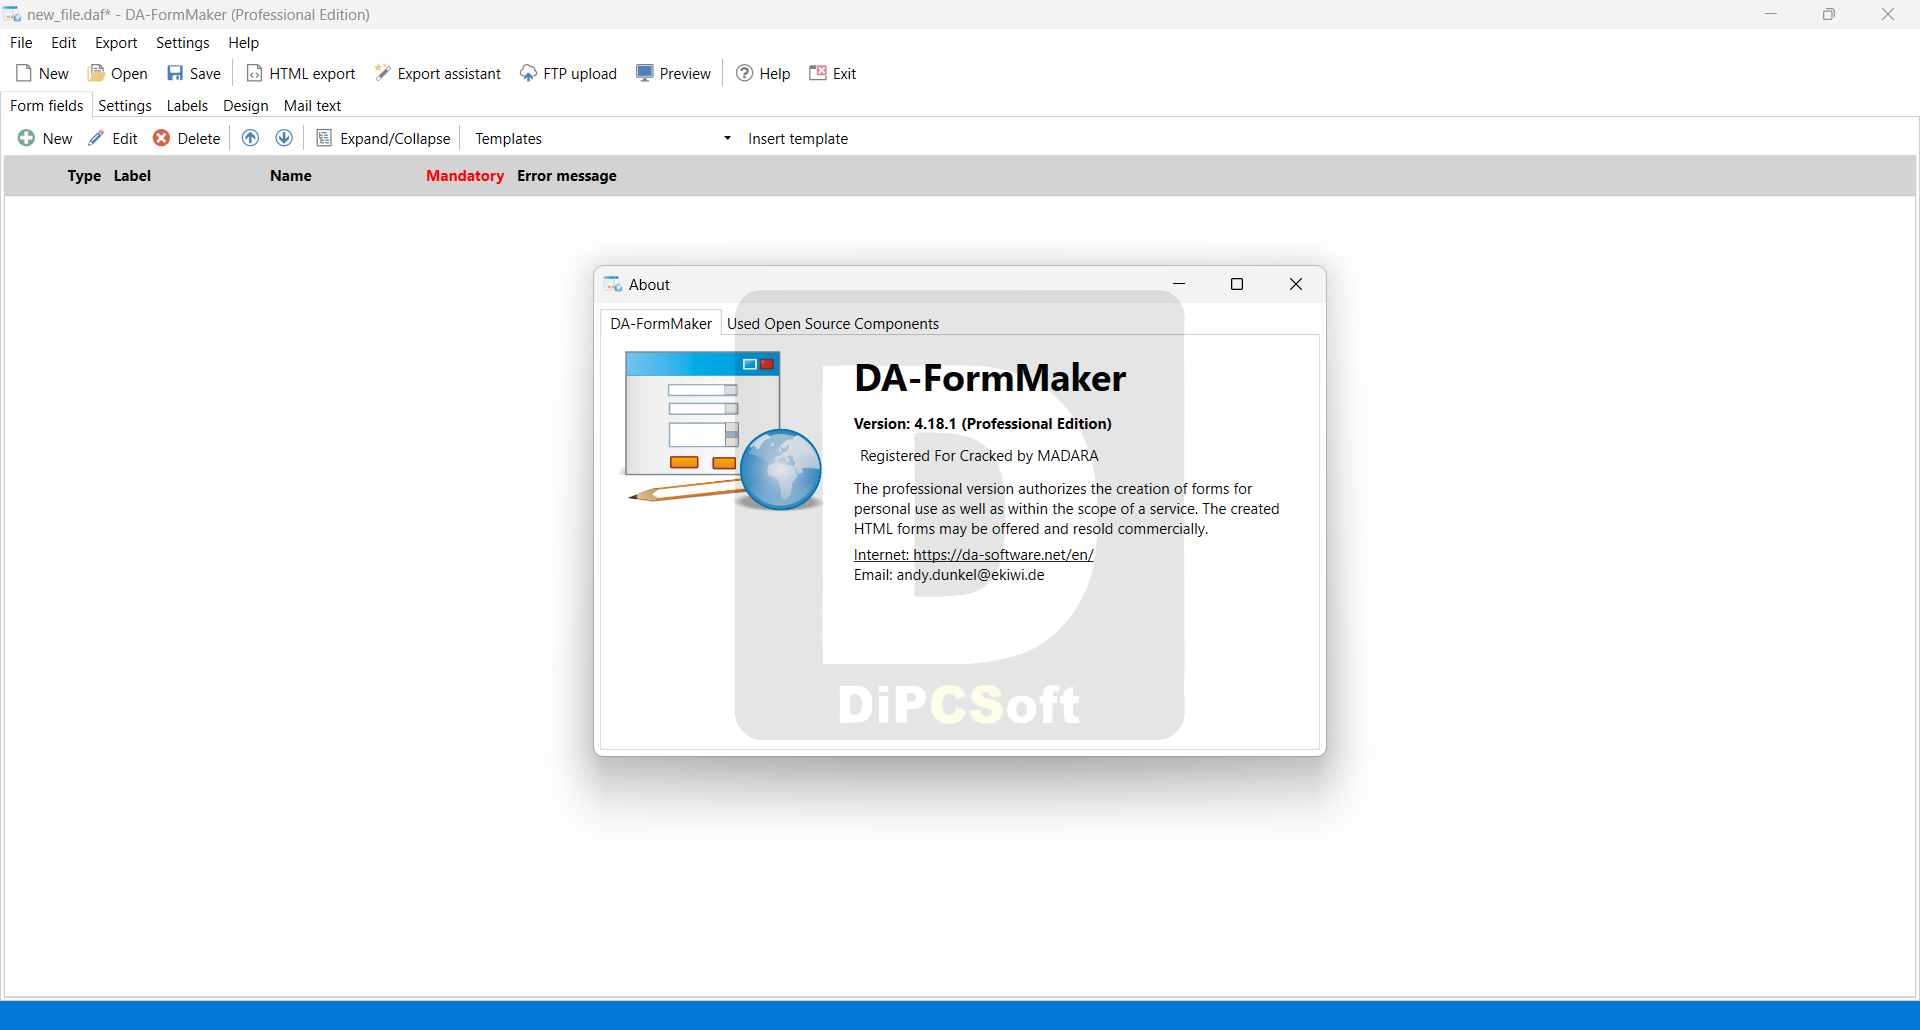Image resolution: width=1920 pixels, height=1030 pixels.
Task: Open the Export menu
Action: tap(116, 43)
